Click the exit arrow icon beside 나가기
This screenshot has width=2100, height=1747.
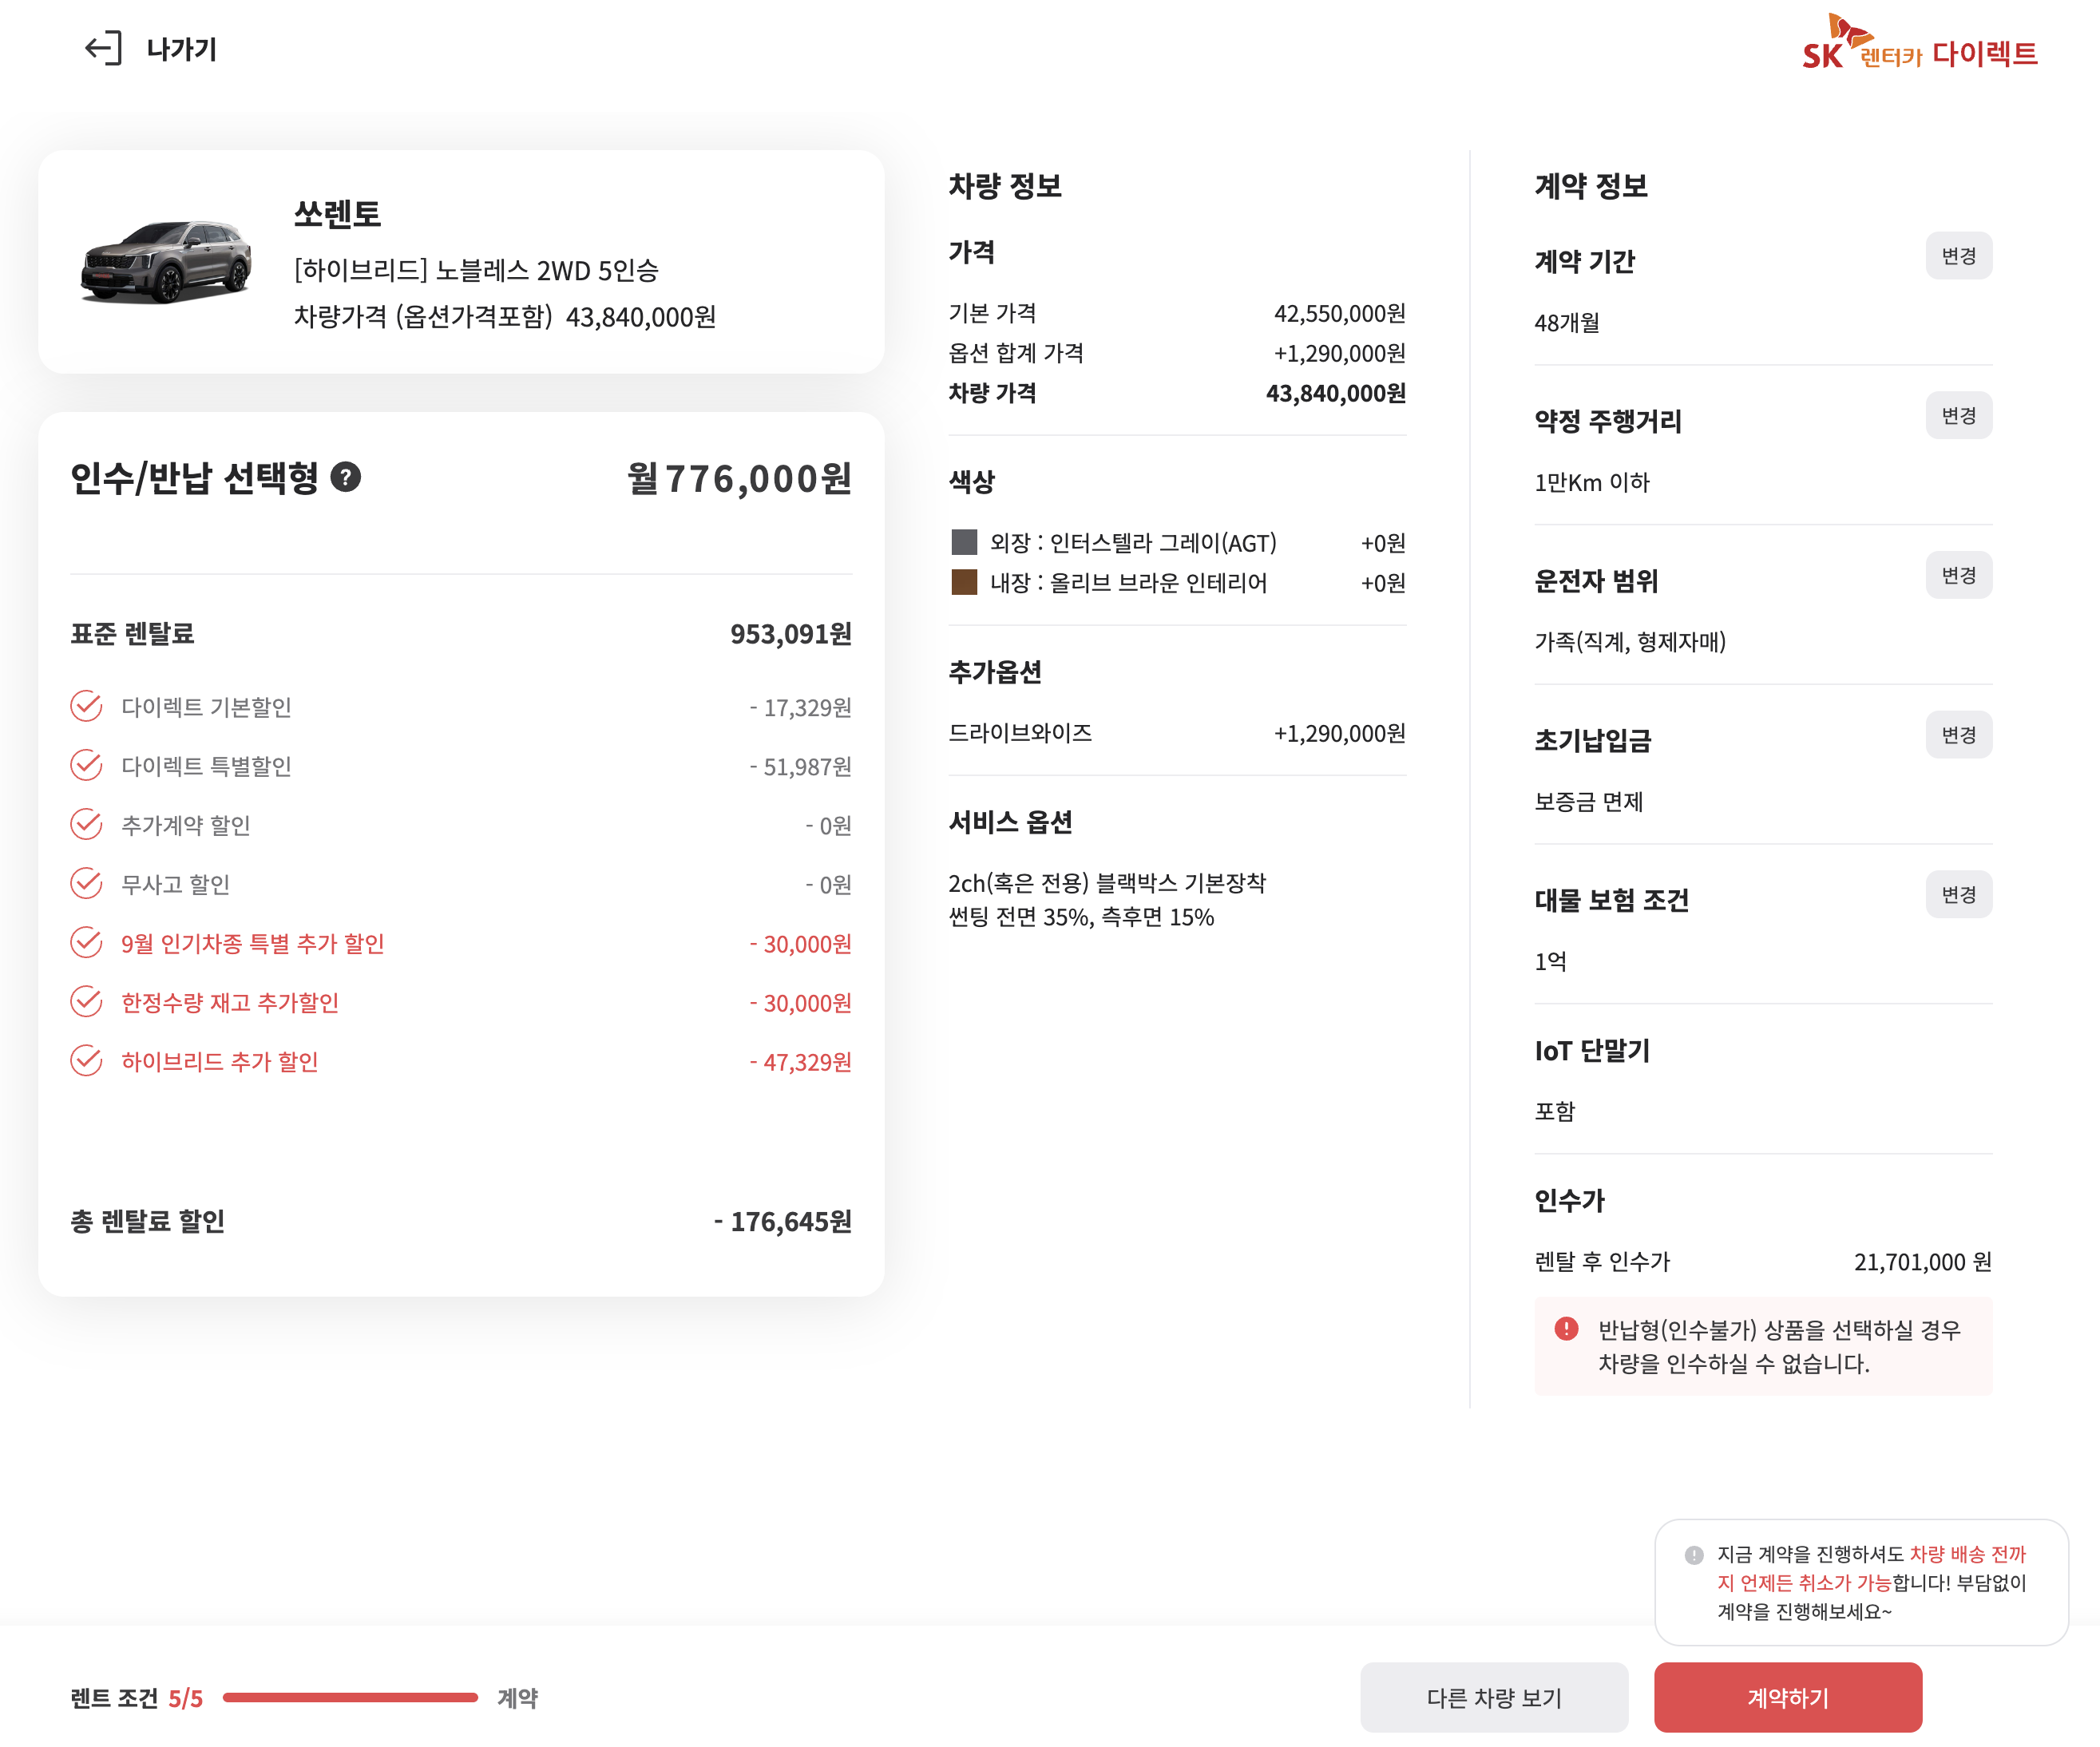[x=103, y=48]
